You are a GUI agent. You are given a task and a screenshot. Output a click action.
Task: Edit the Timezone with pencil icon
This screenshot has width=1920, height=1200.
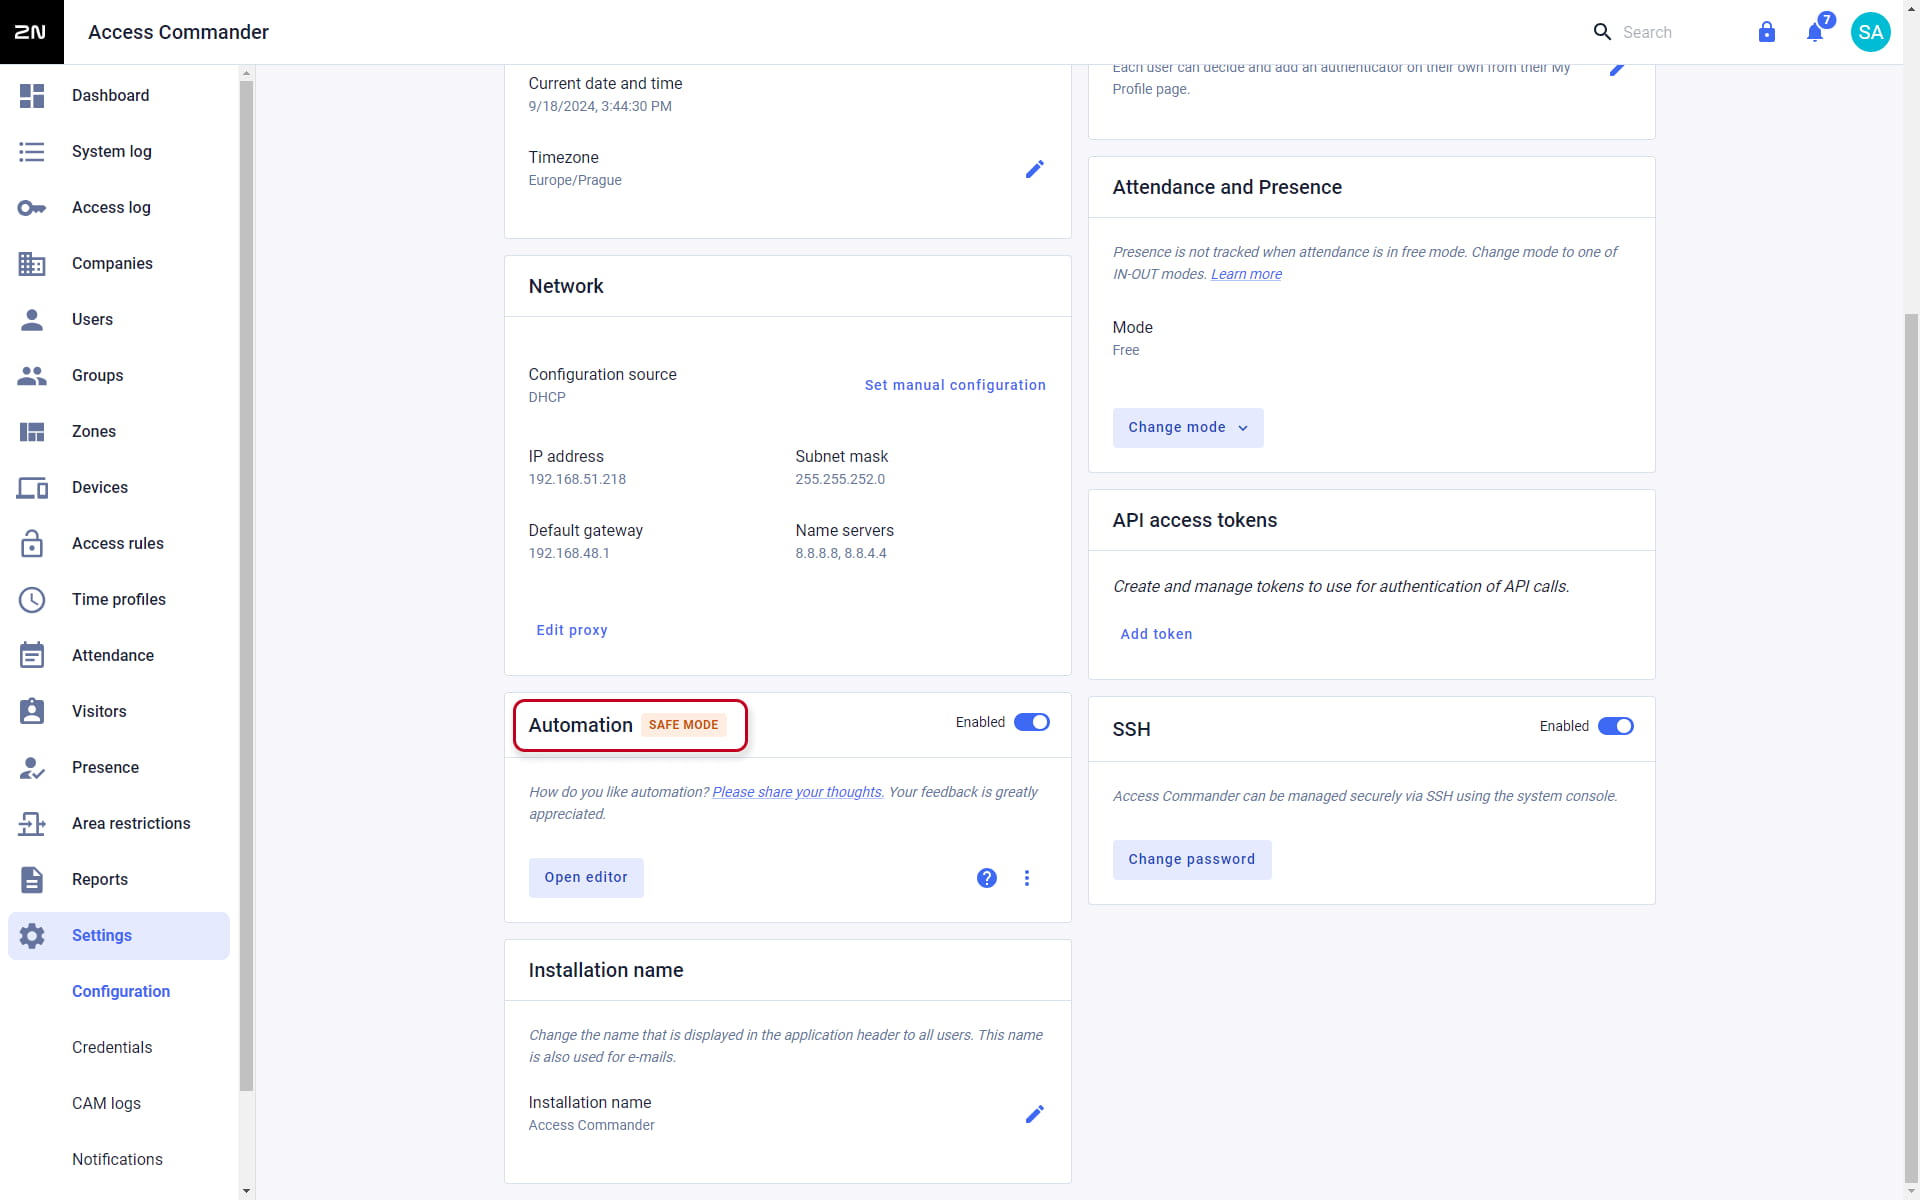coord(1035,169)
